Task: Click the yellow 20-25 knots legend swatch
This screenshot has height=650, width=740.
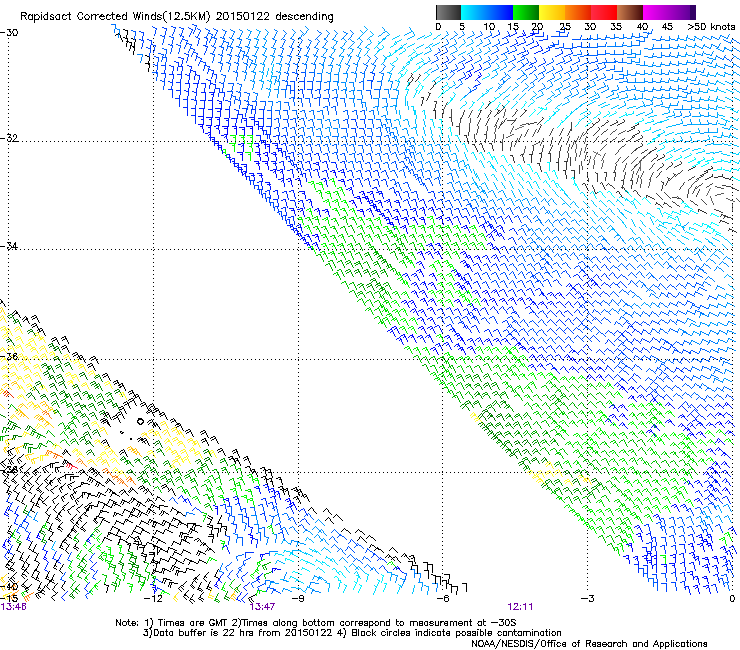Action: 552,12
